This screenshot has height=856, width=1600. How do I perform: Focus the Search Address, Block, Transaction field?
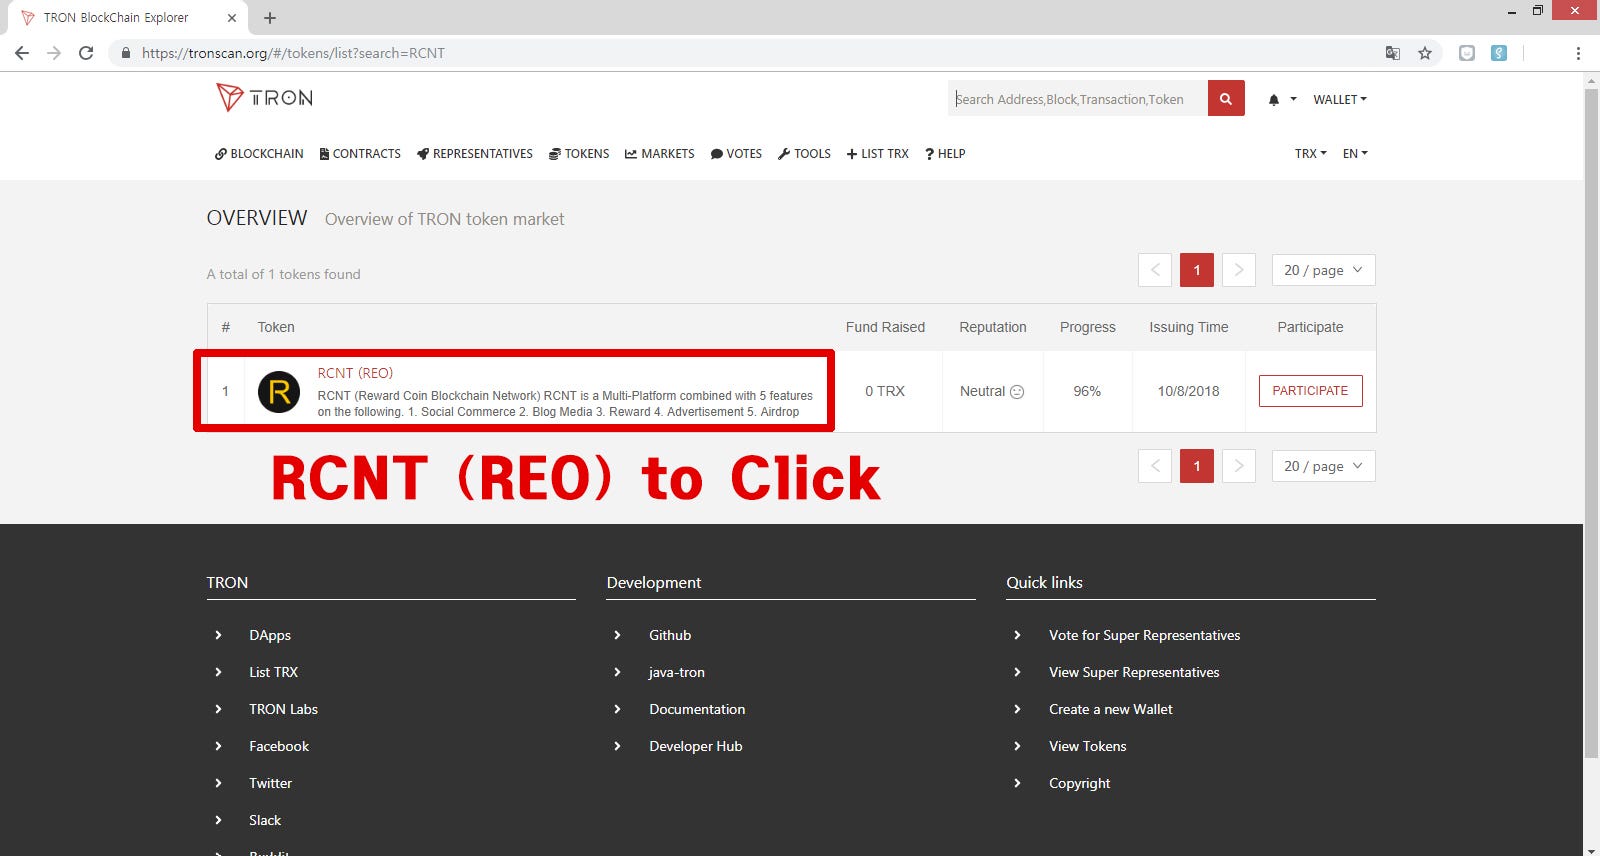pos(1078,98)
